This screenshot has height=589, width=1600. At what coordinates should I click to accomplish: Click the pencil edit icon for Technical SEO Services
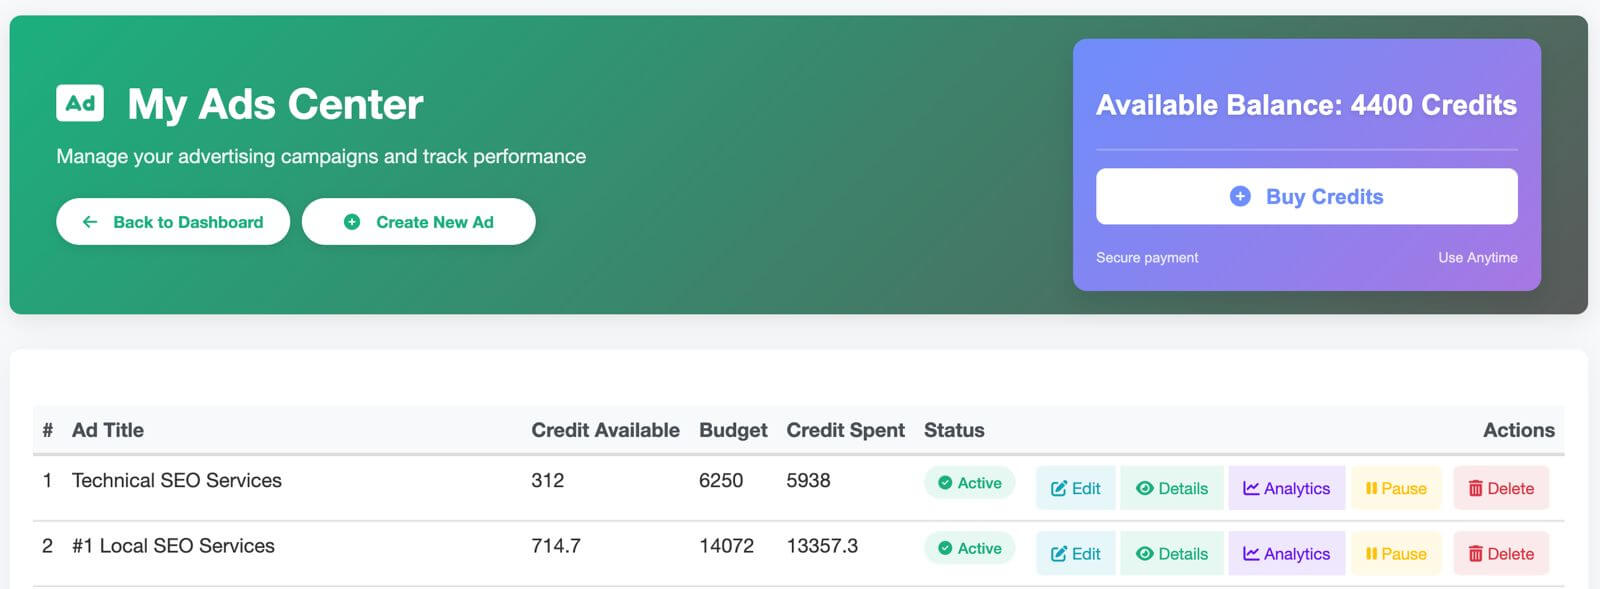(1058, 489)
